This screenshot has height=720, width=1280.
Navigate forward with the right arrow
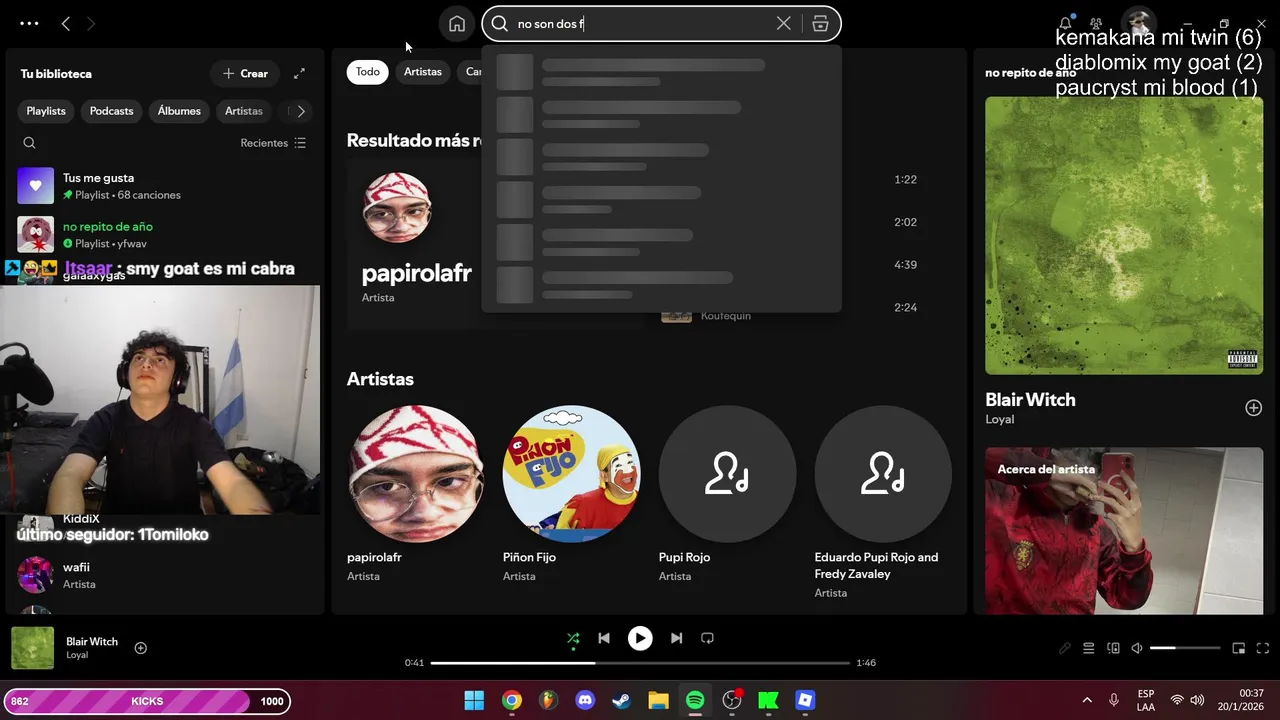point(91,23)
